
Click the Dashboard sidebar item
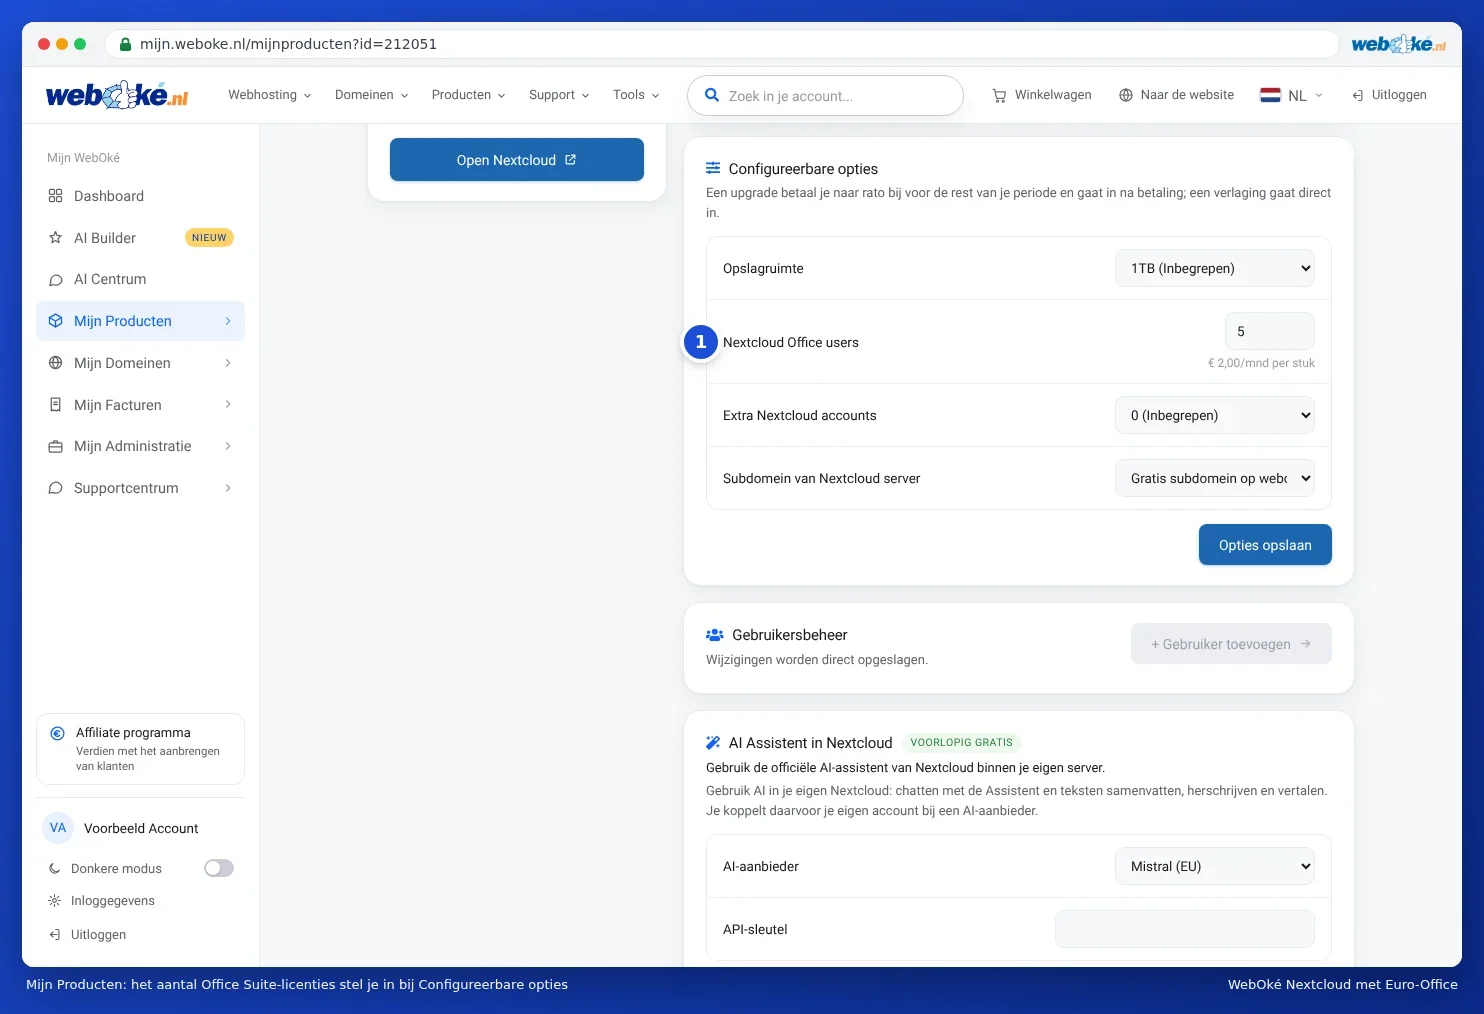(x=140, y=196)
